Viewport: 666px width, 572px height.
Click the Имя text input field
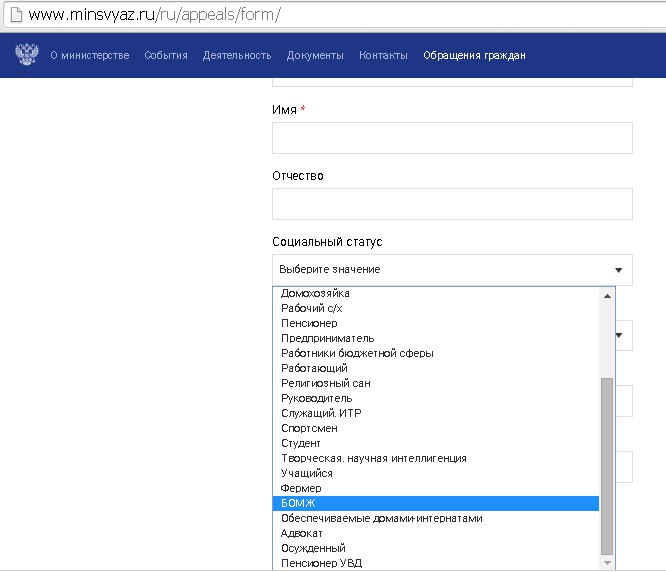click(x=452, y=138)
